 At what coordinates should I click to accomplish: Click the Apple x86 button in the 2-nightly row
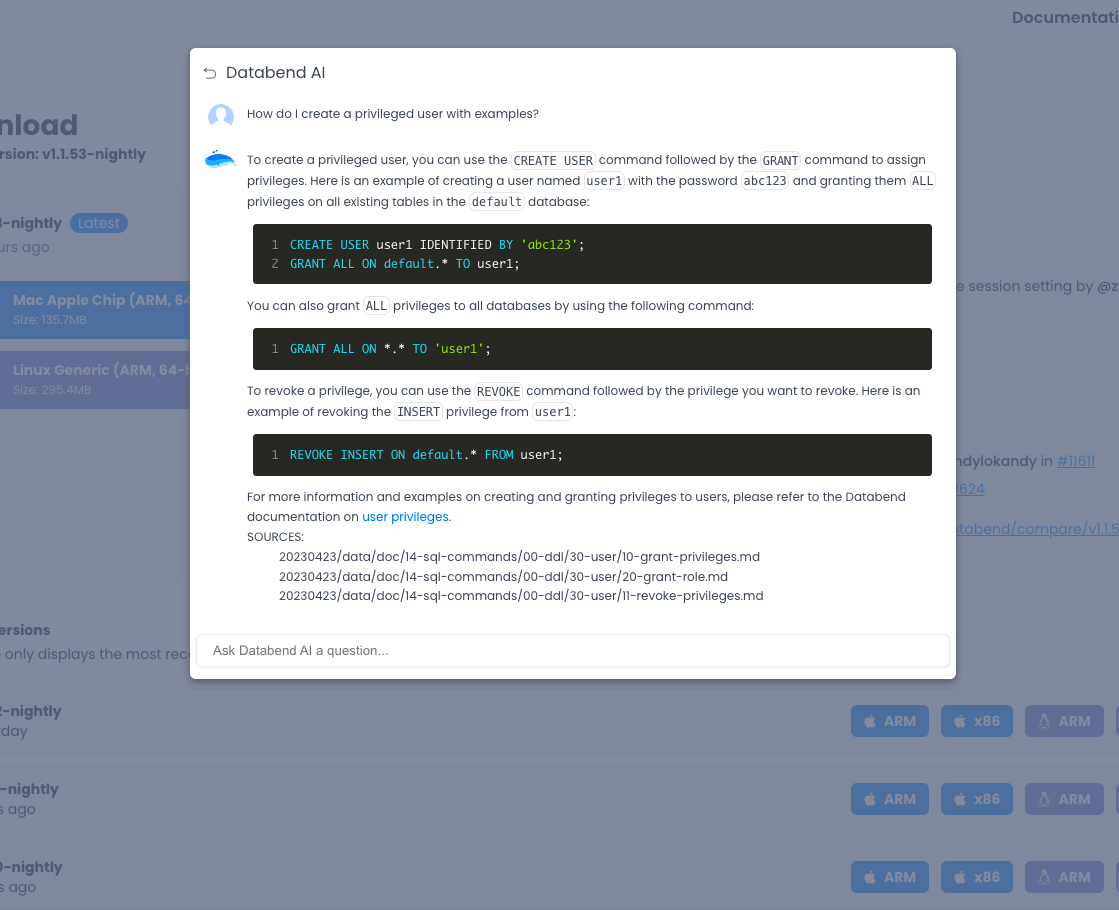point(976,721)
